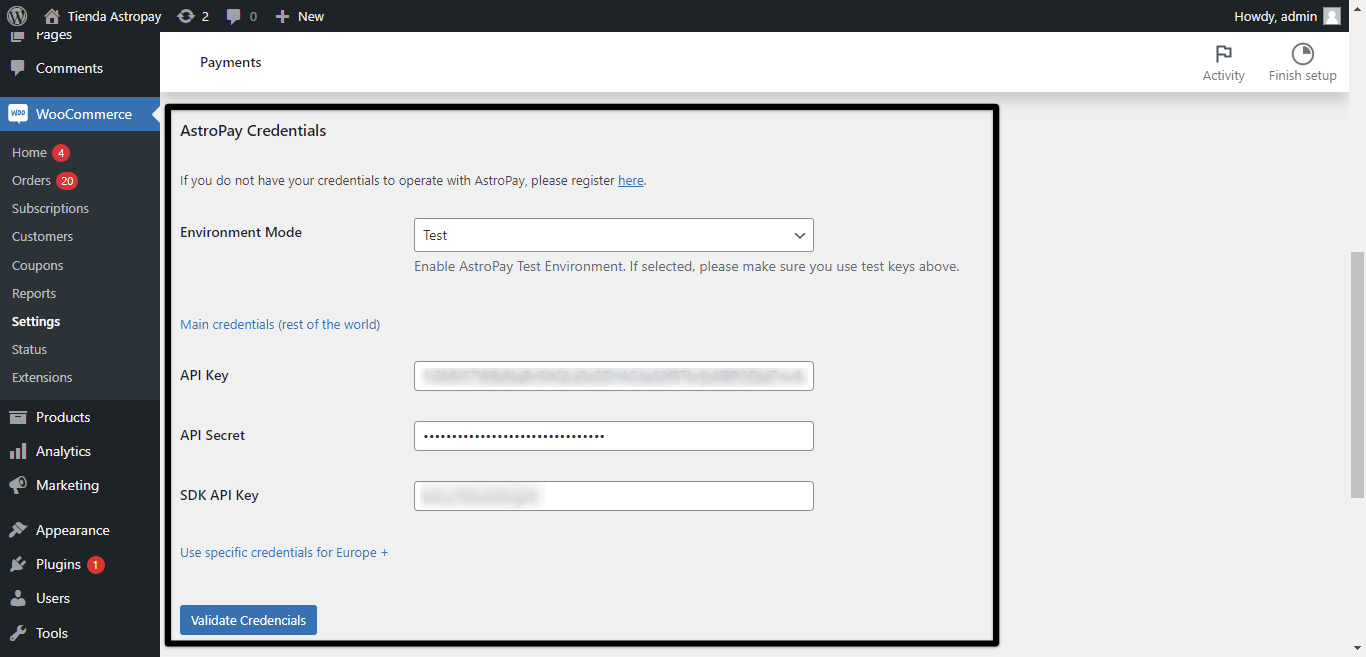Viewport: 1366px width, 657px height.
Task: Click the Orders count badge 20
Action: point(67,181)
